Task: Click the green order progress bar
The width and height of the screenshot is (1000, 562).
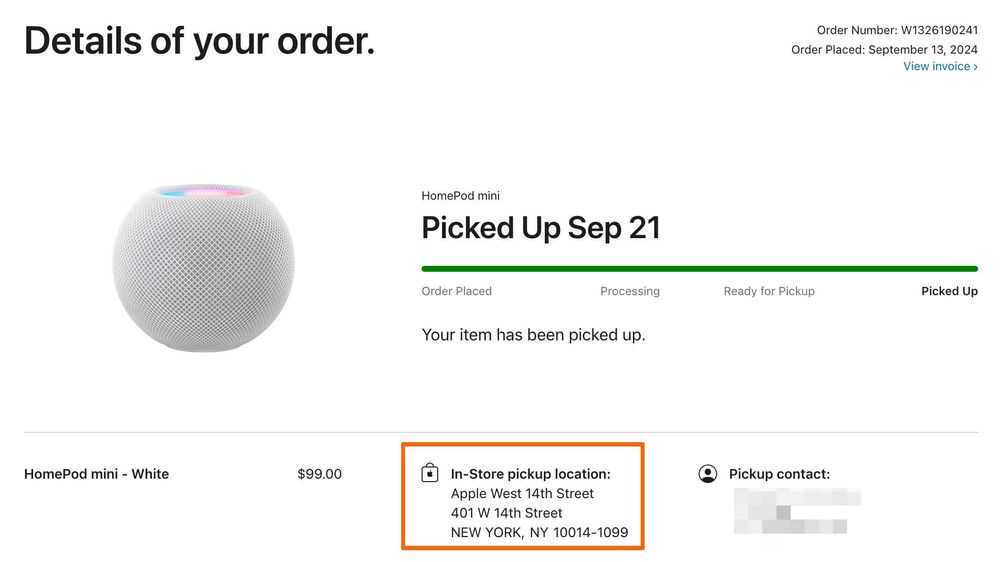Action: click(699, 269)
